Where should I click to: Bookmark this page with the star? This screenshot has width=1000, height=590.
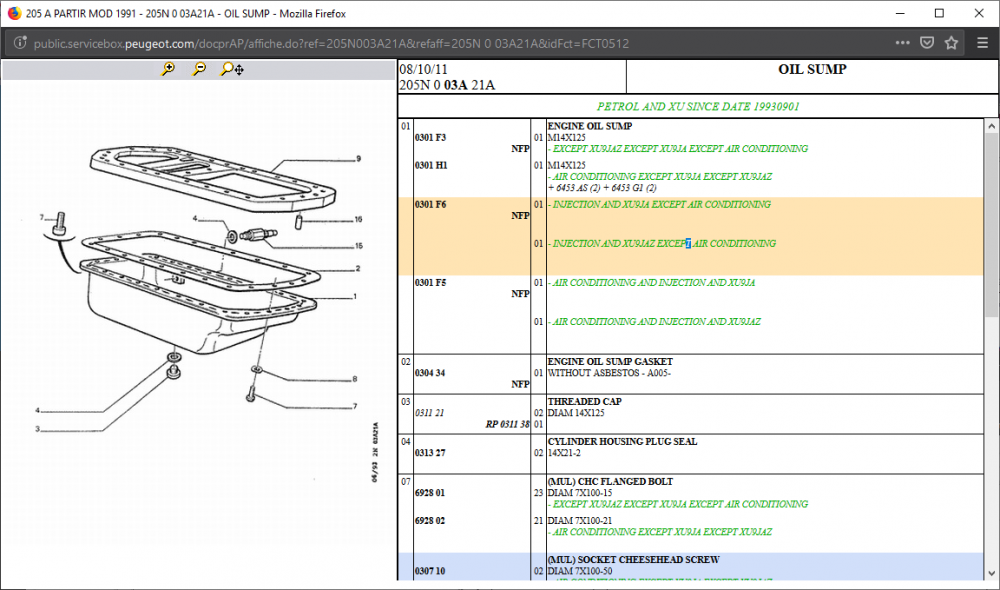[x=952, y=43]
